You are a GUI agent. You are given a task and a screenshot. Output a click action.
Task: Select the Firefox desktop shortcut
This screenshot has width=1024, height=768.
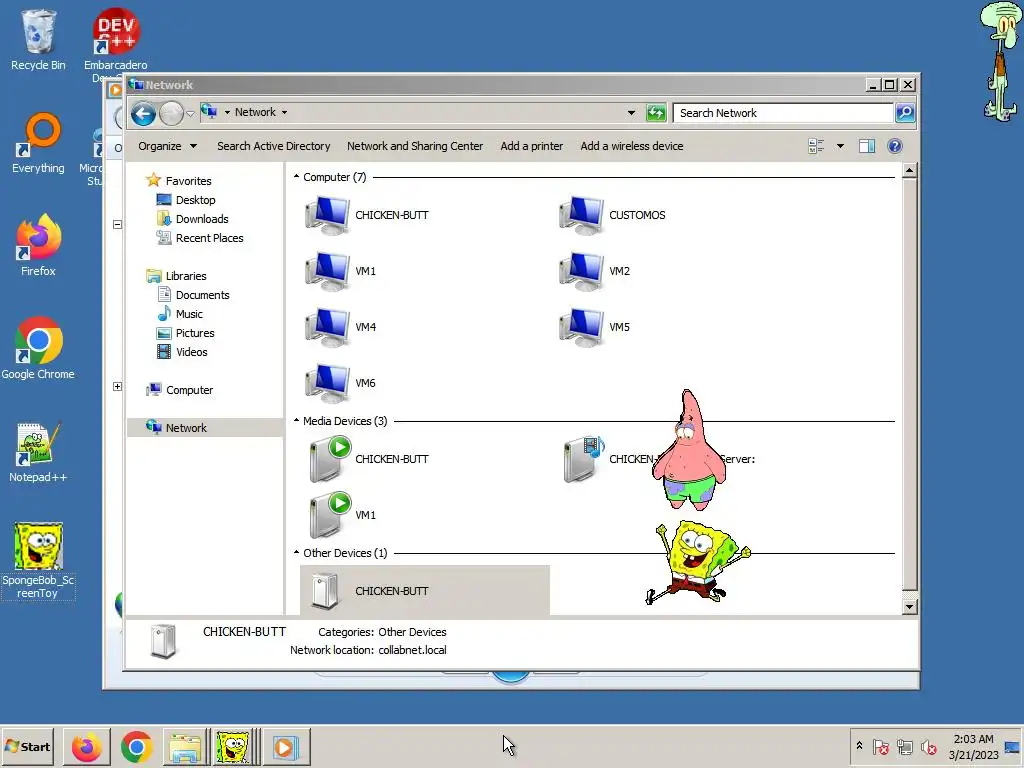click(38, 246)
